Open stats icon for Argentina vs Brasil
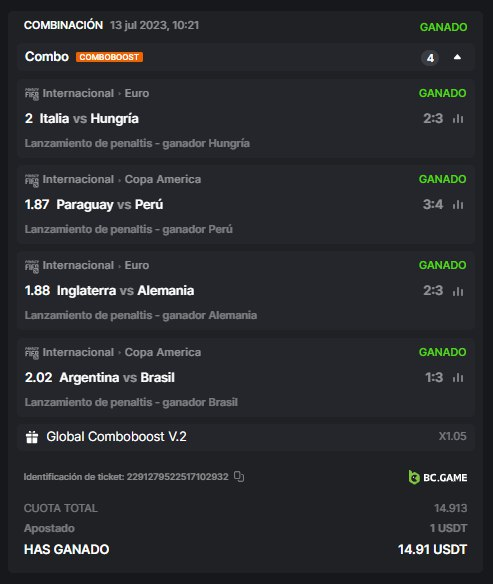Viewport: 493px width, 584px height. pos(458,378)
